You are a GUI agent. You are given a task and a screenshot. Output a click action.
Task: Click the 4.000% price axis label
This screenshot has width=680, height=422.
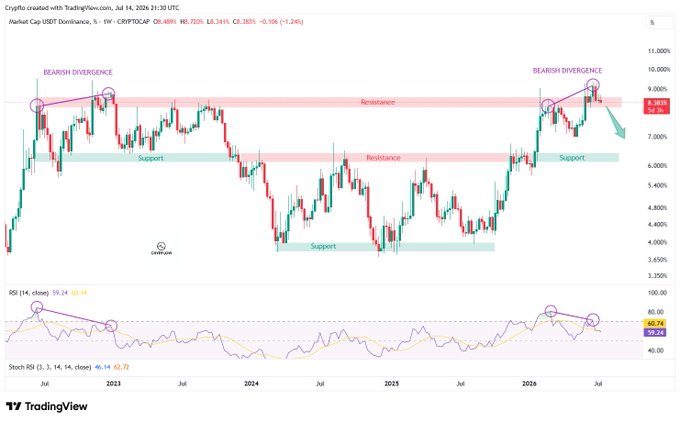pyautogui.click(x=659, y=242)
